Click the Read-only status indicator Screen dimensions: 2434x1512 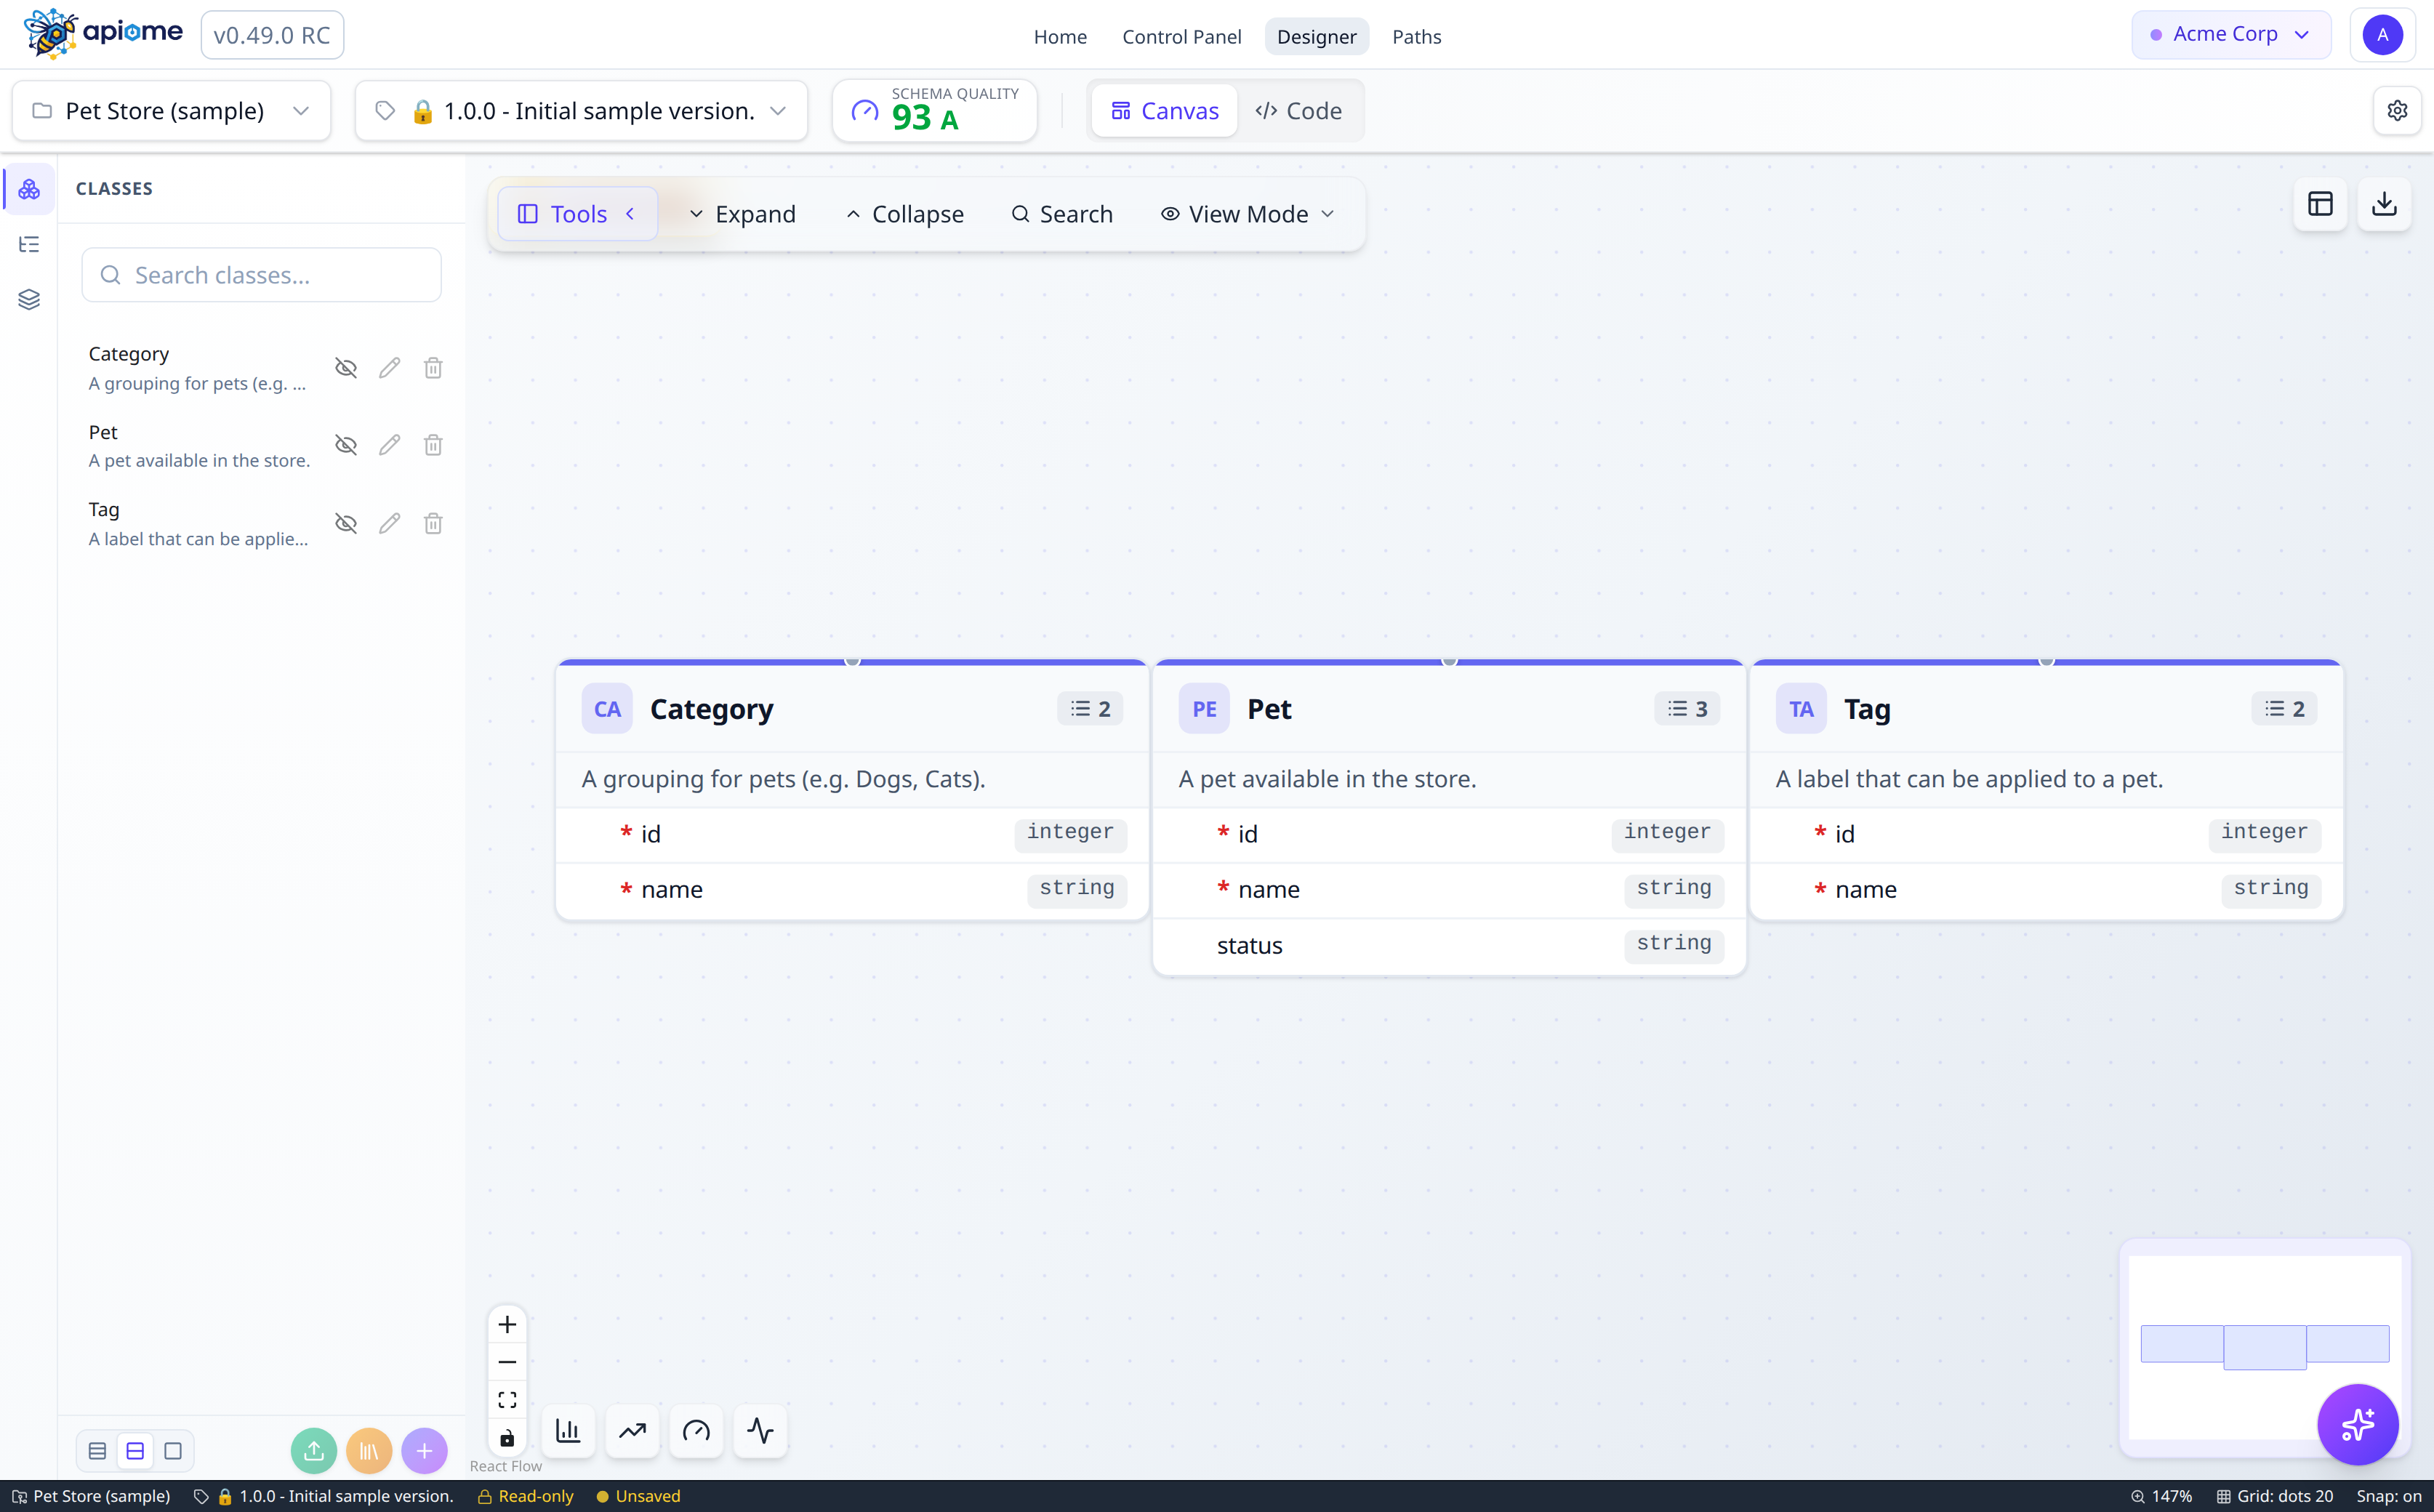click(526, 1496)
